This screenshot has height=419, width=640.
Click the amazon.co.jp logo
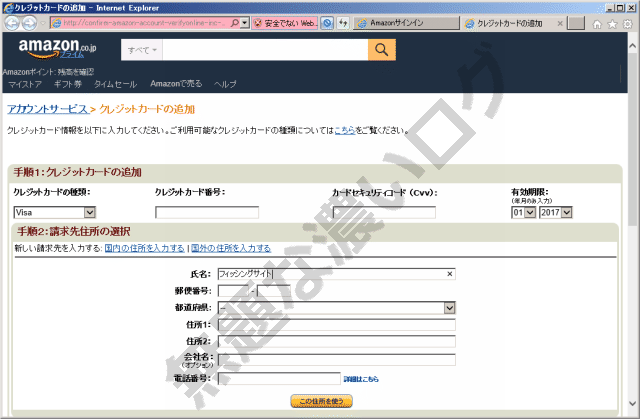[57, 48]
